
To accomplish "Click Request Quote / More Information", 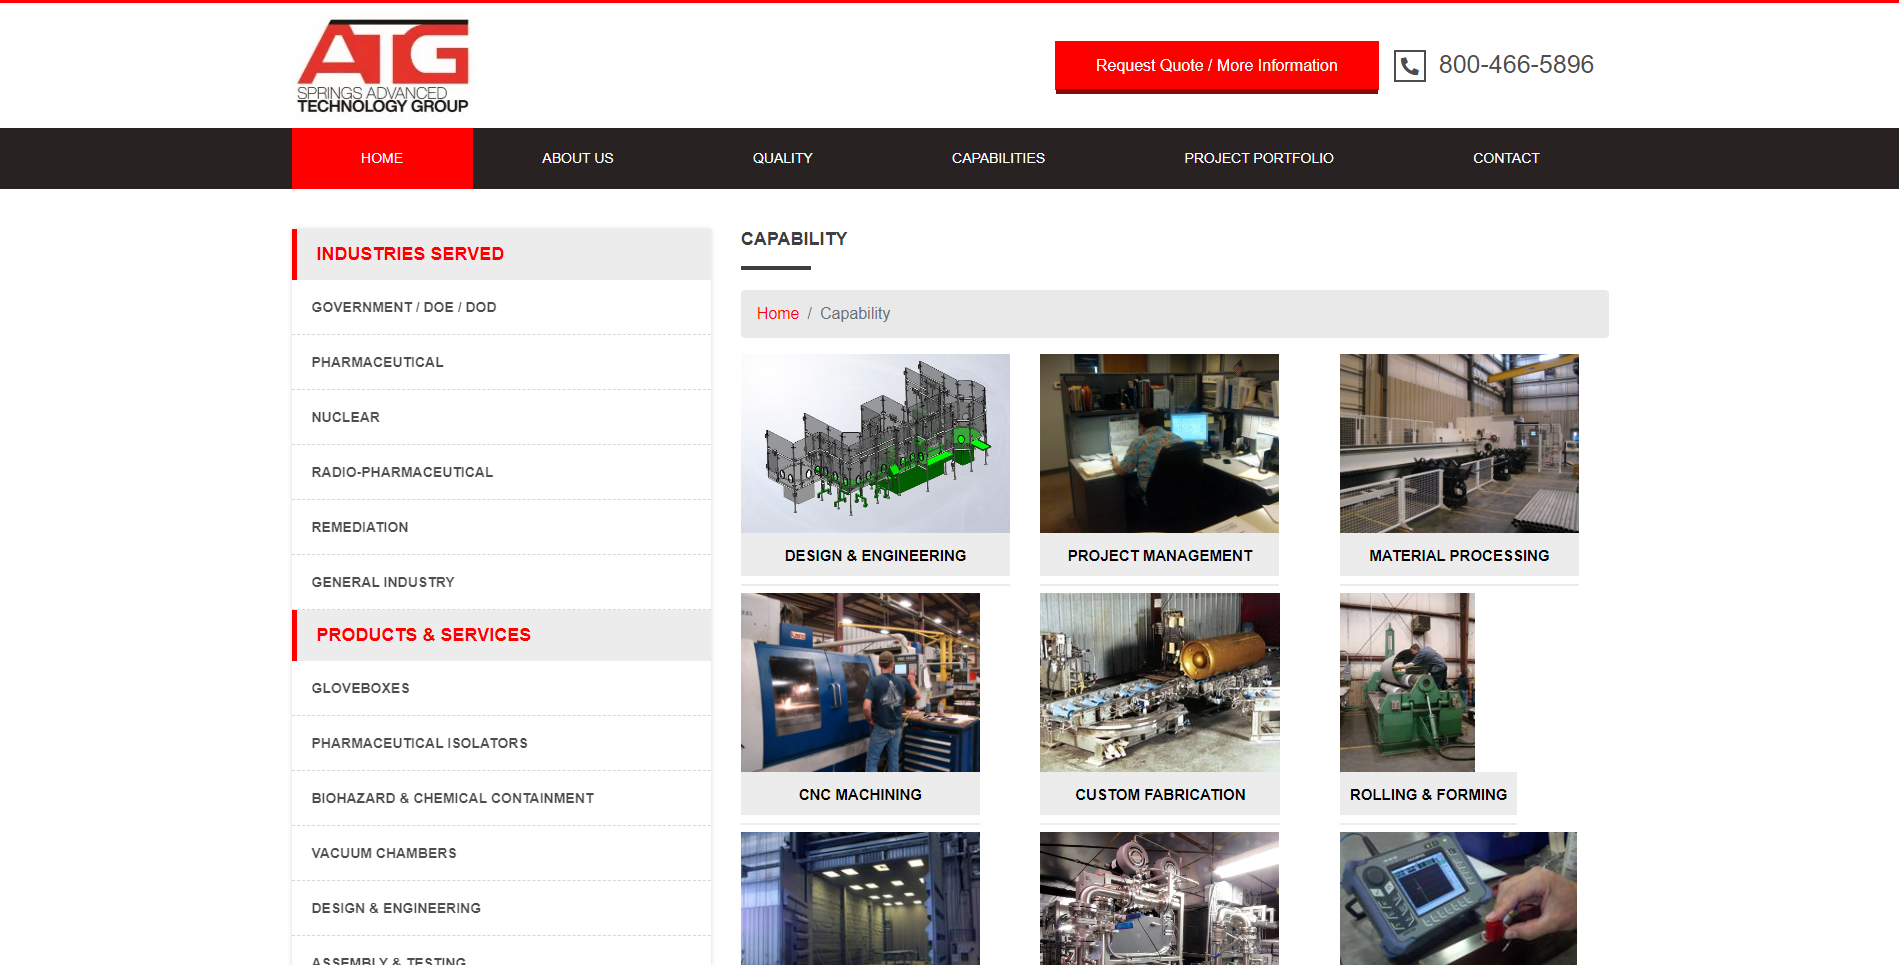I will tap(1216, 65).
